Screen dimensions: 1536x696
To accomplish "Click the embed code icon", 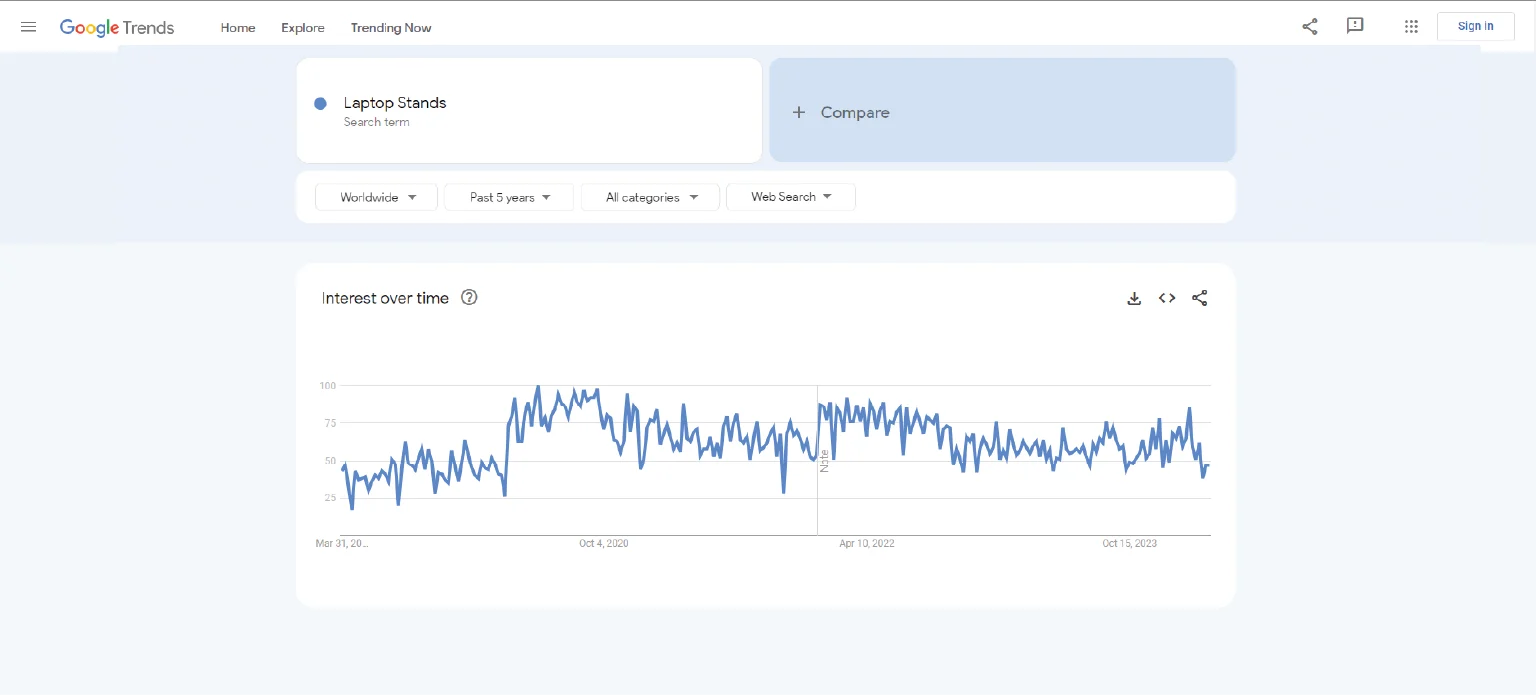I will coord(1167,298).
